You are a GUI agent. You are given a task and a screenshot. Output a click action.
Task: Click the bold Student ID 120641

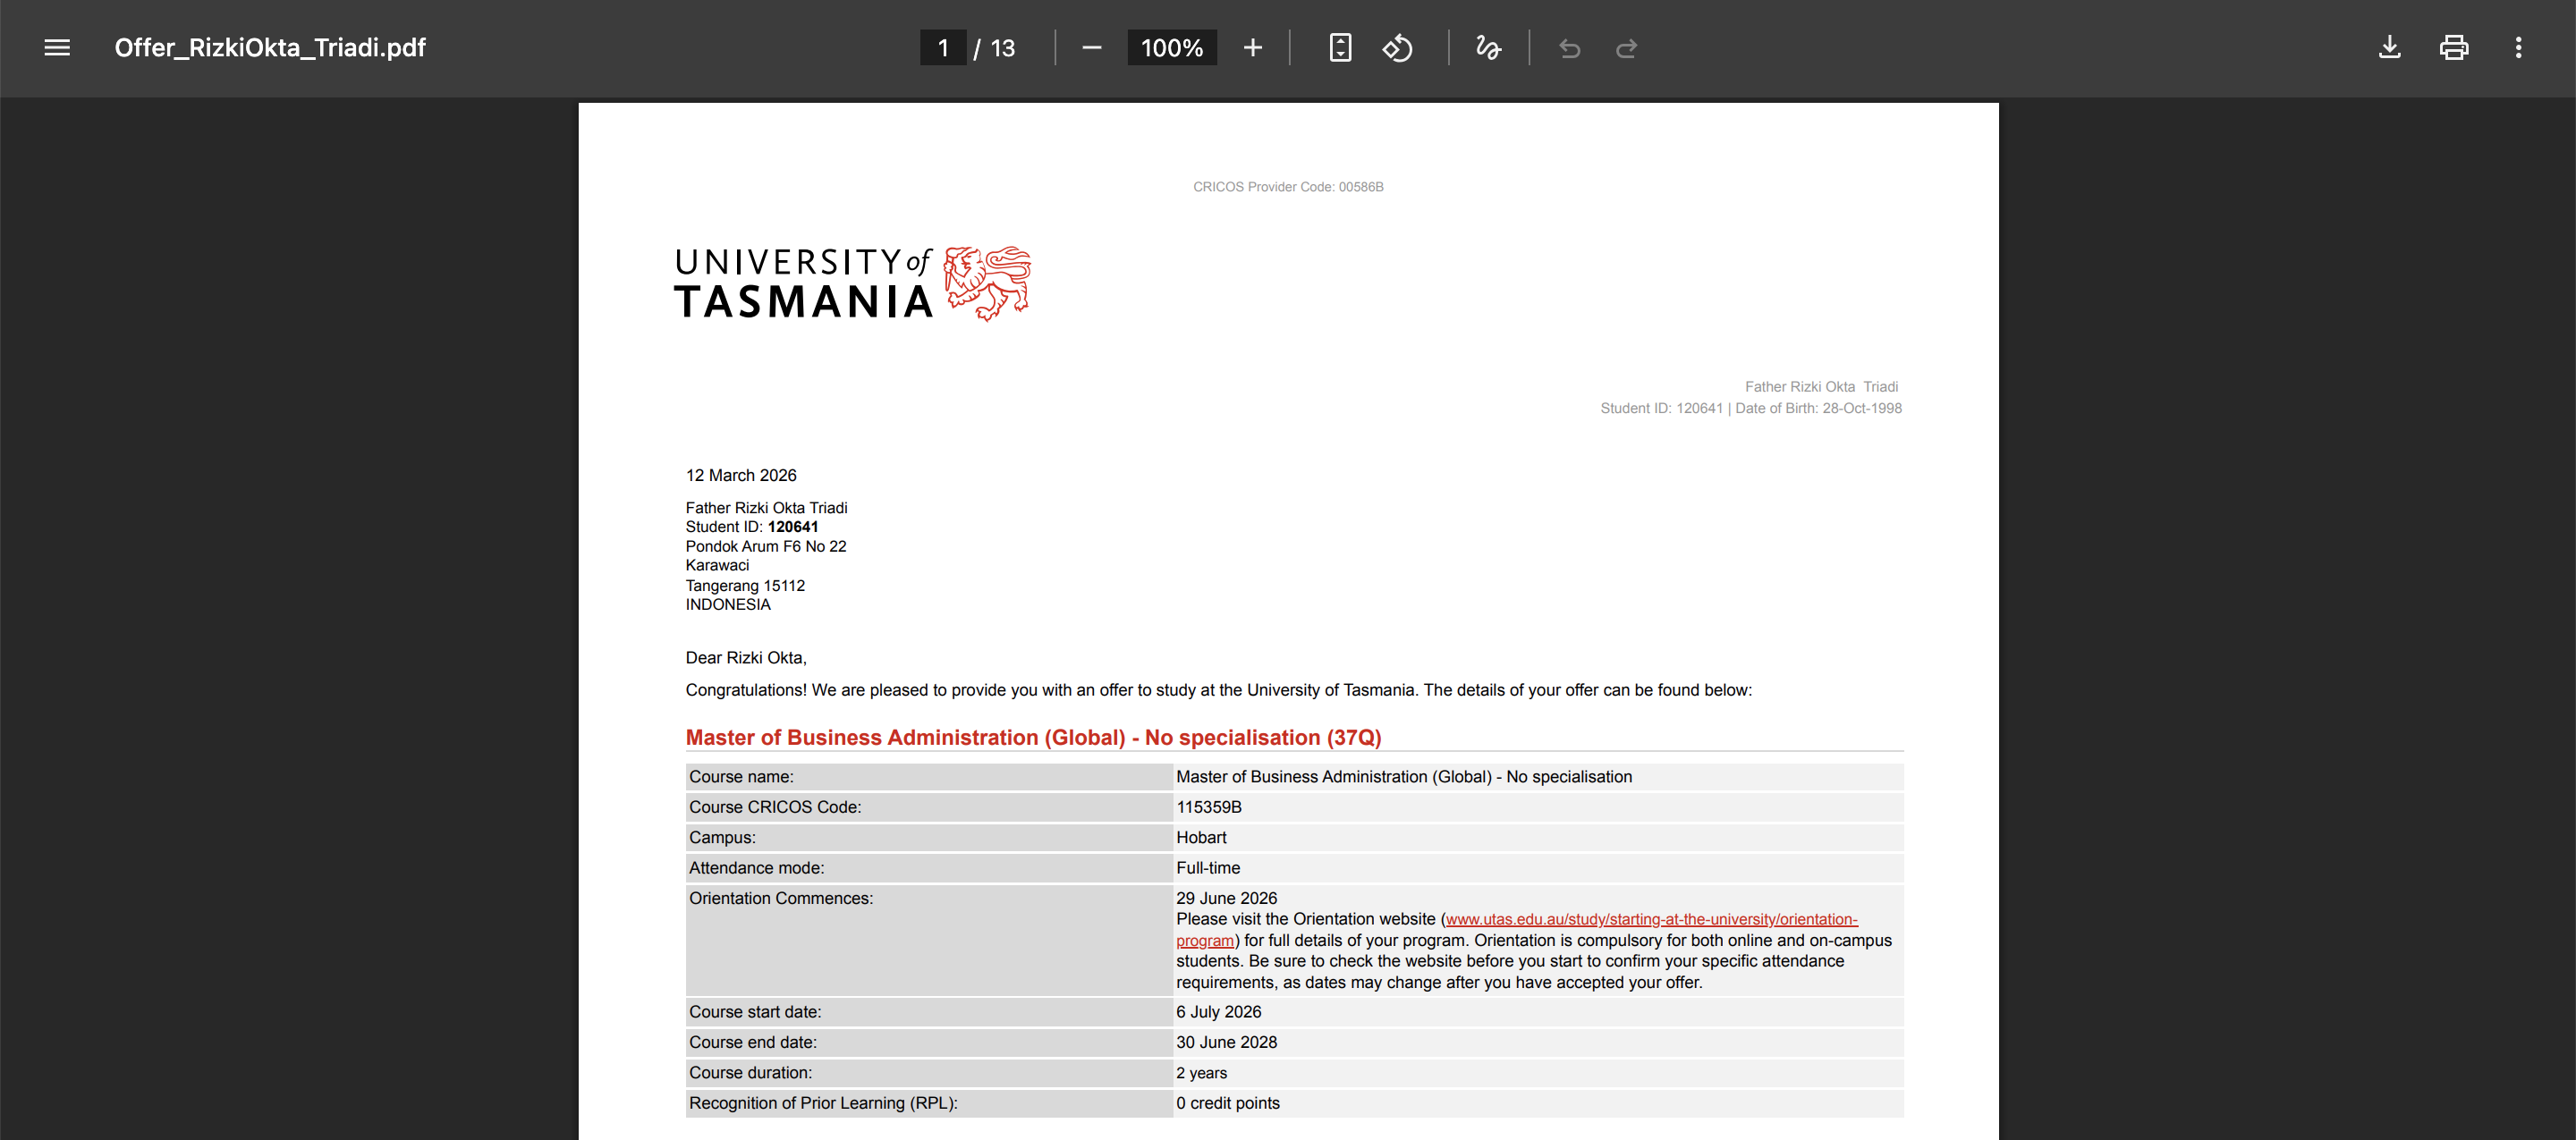pyautogui.click(x=793, y=527)
